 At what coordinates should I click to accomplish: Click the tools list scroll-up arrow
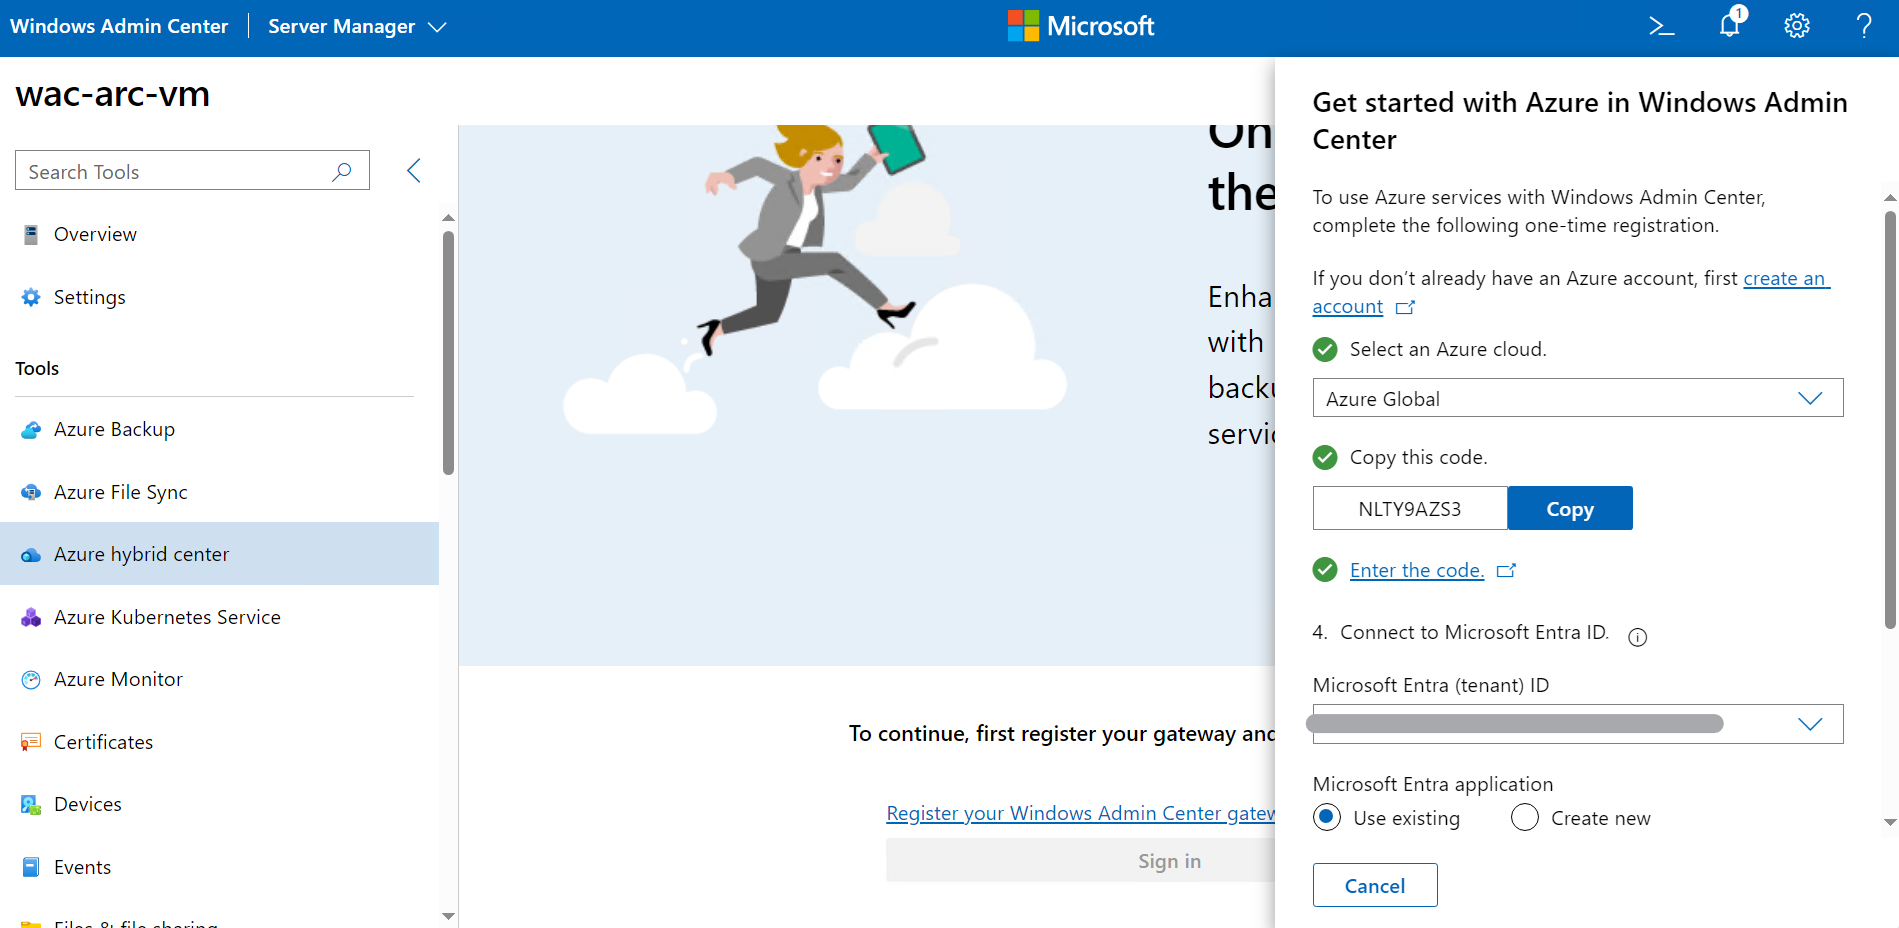[448, 217]
